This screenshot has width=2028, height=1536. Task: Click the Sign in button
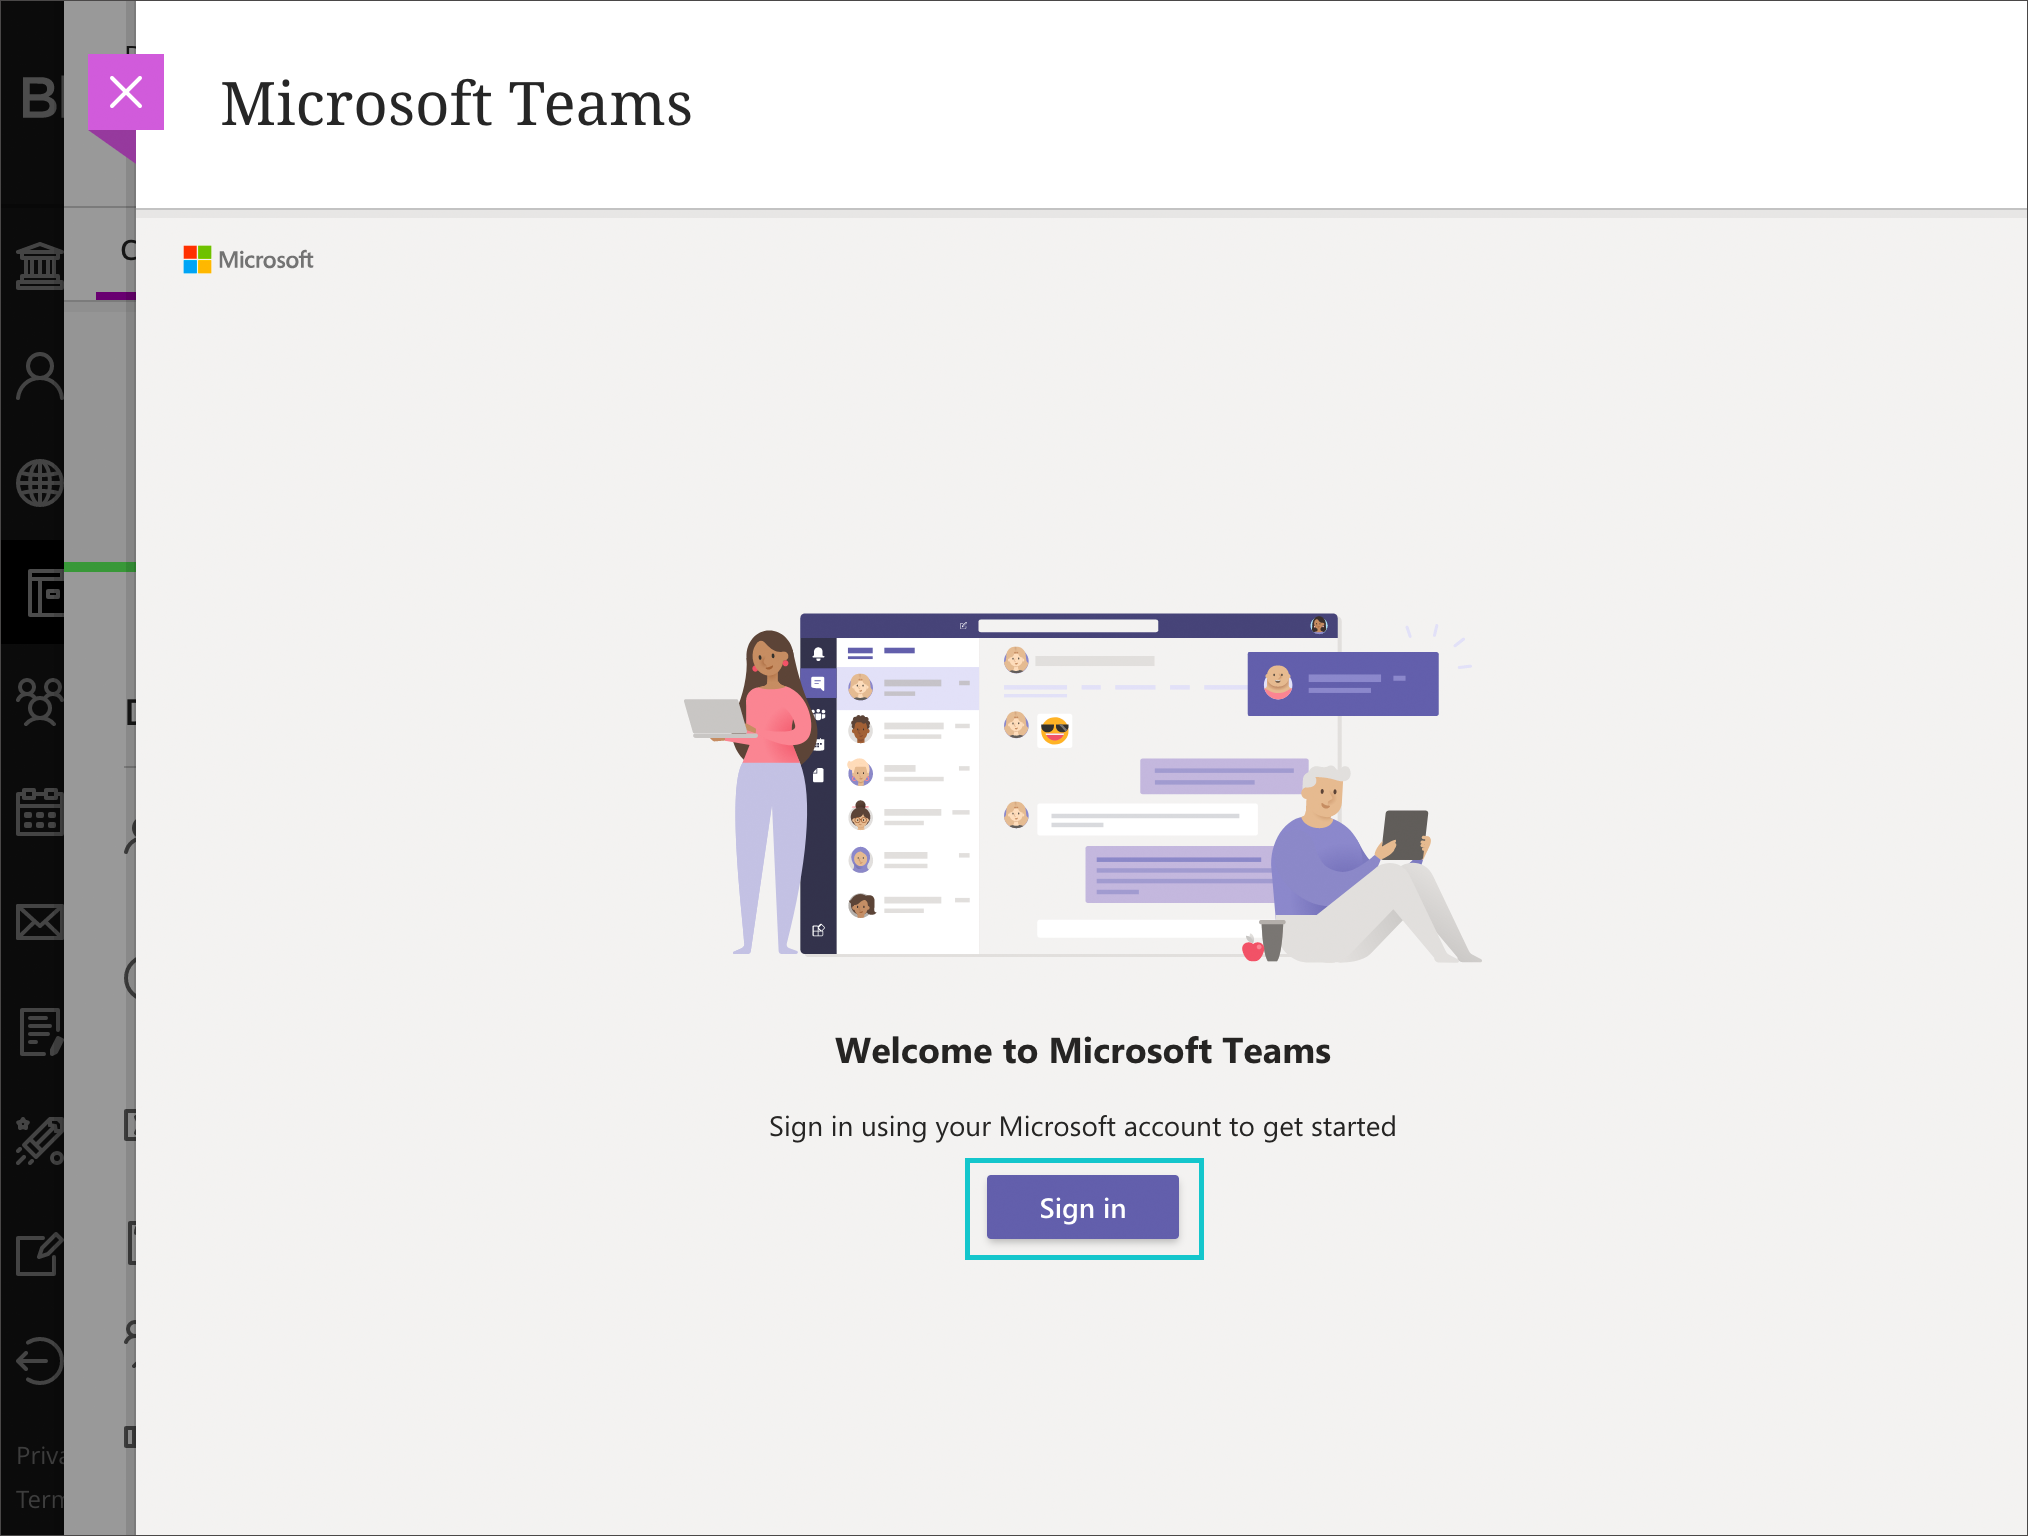coord(1082,1208)
